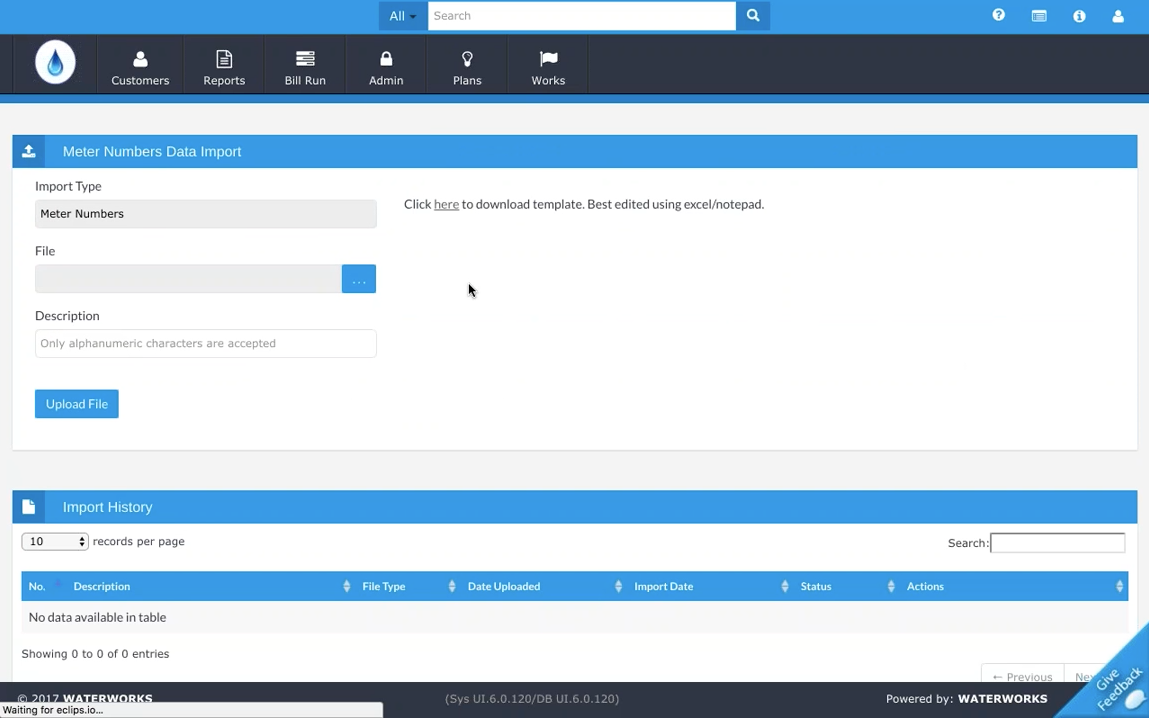Click inside the top Search box
Image resolution: width=1149 pixels, height=718 pixels.
pyautogui.click(x=582, y=16)
